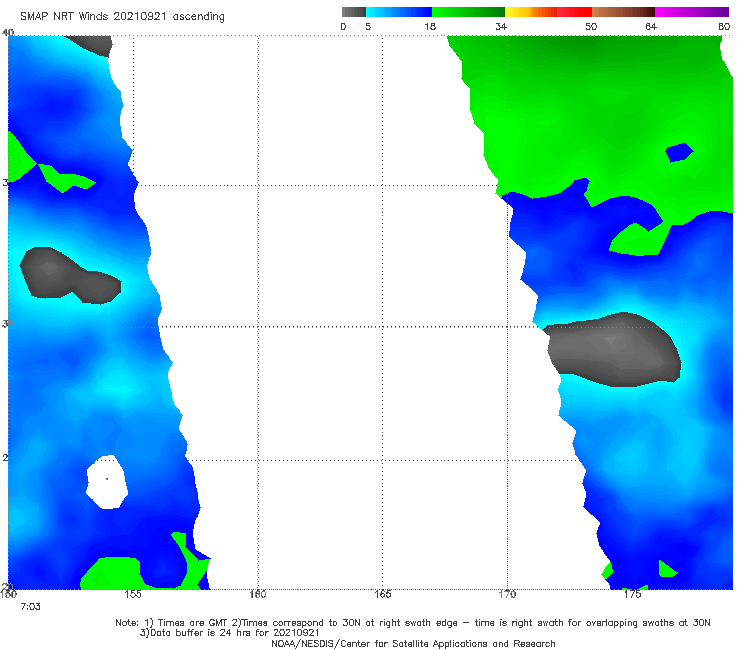
Task: Click the longitude label '175'
Action: (632, 594)
